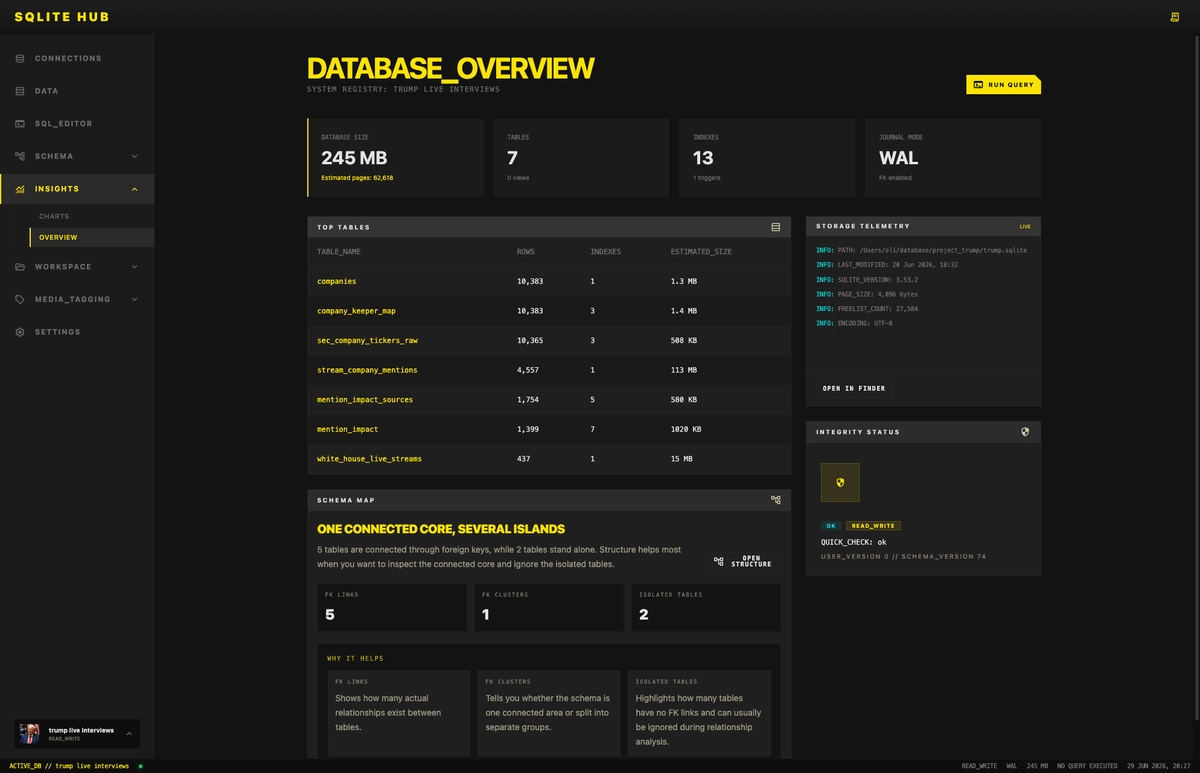Click the Run Query button
This screenshot has width=1200, height=773.
click(x=1003, y=85)
